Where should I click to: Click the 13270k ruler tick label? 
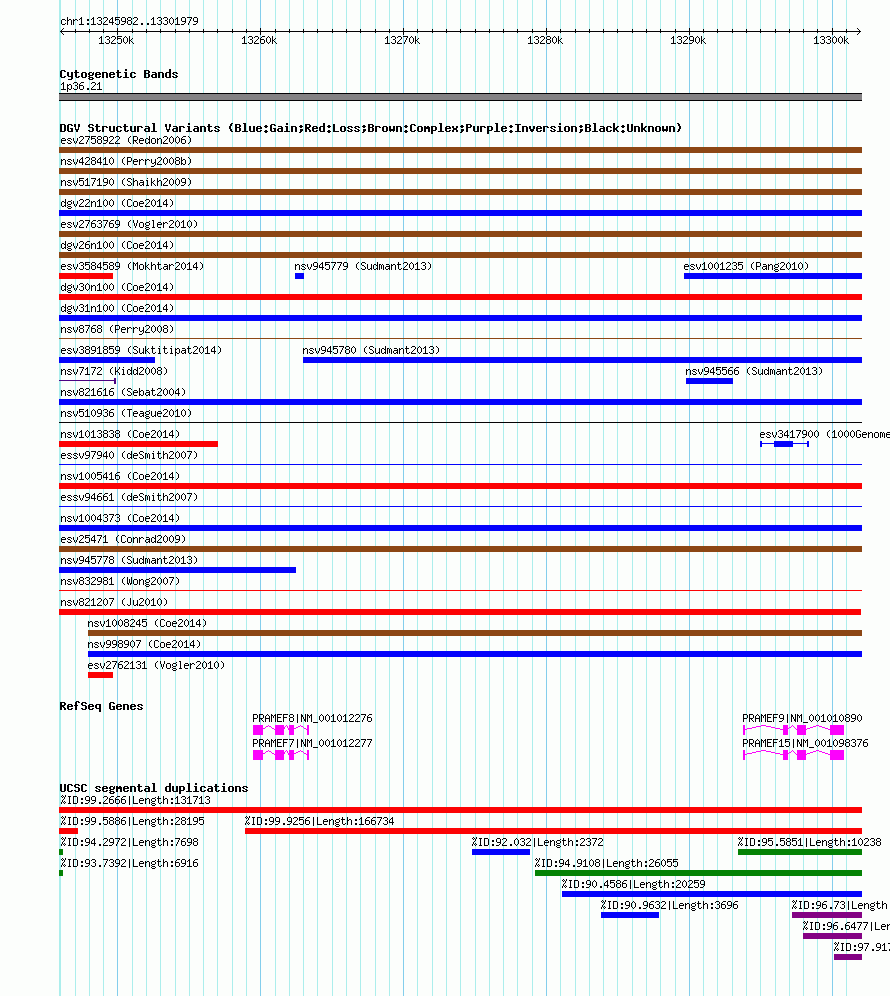click(402, 40)
